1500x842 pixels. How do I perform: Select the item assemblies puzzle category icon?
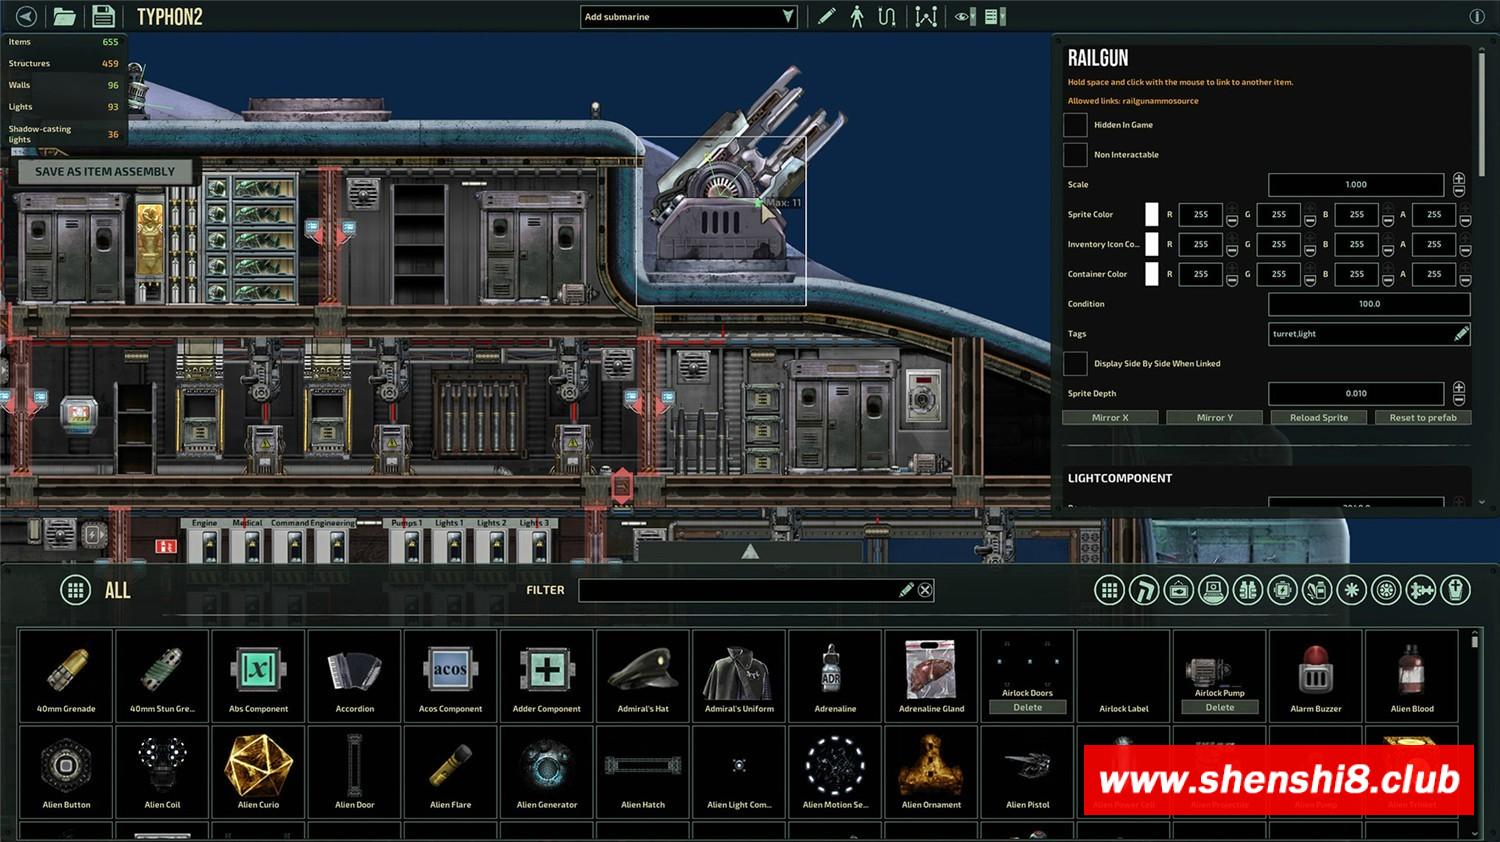point(1421,591)
